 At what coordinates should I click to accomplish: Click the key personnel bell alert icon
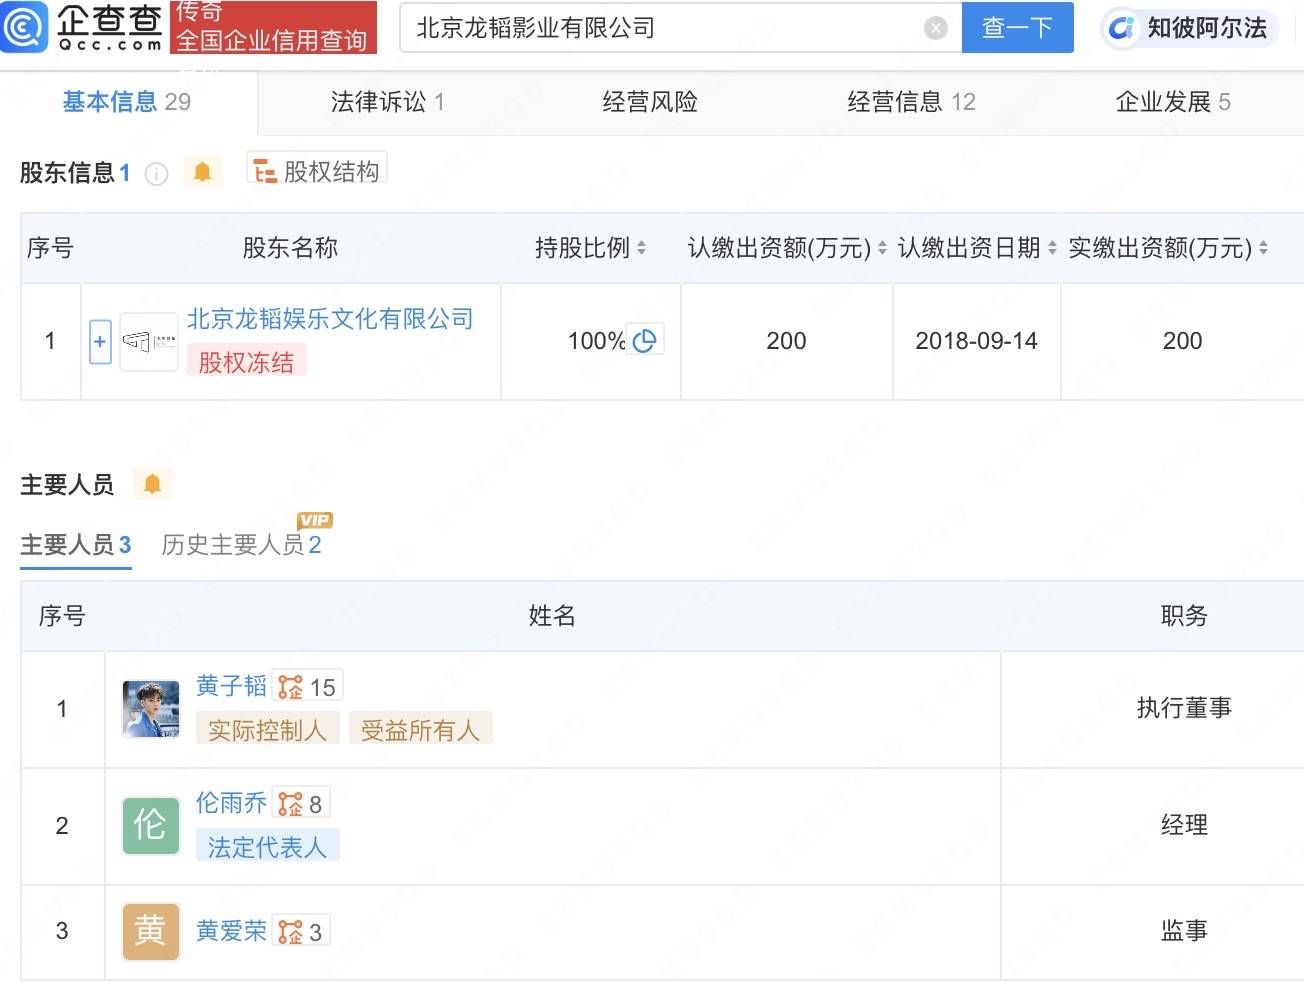click(x=152, y=484)
